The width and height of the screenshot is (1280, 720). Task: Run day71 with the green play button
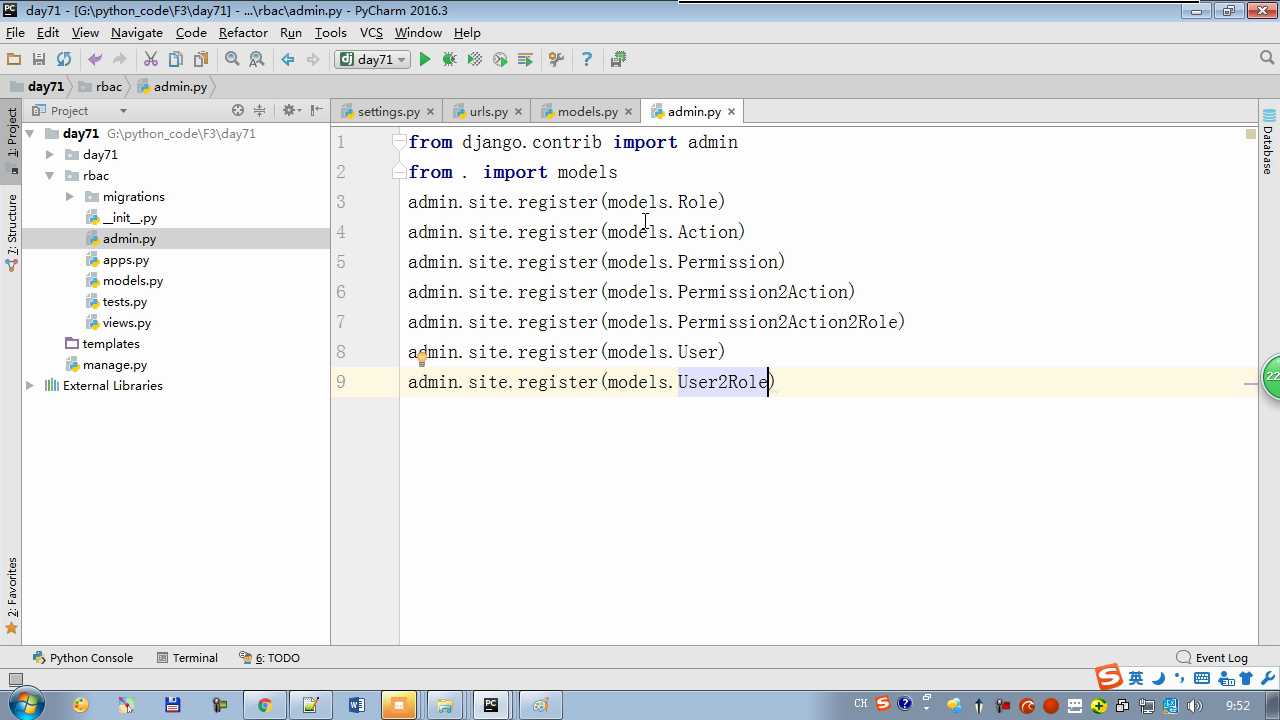[425, 60]
